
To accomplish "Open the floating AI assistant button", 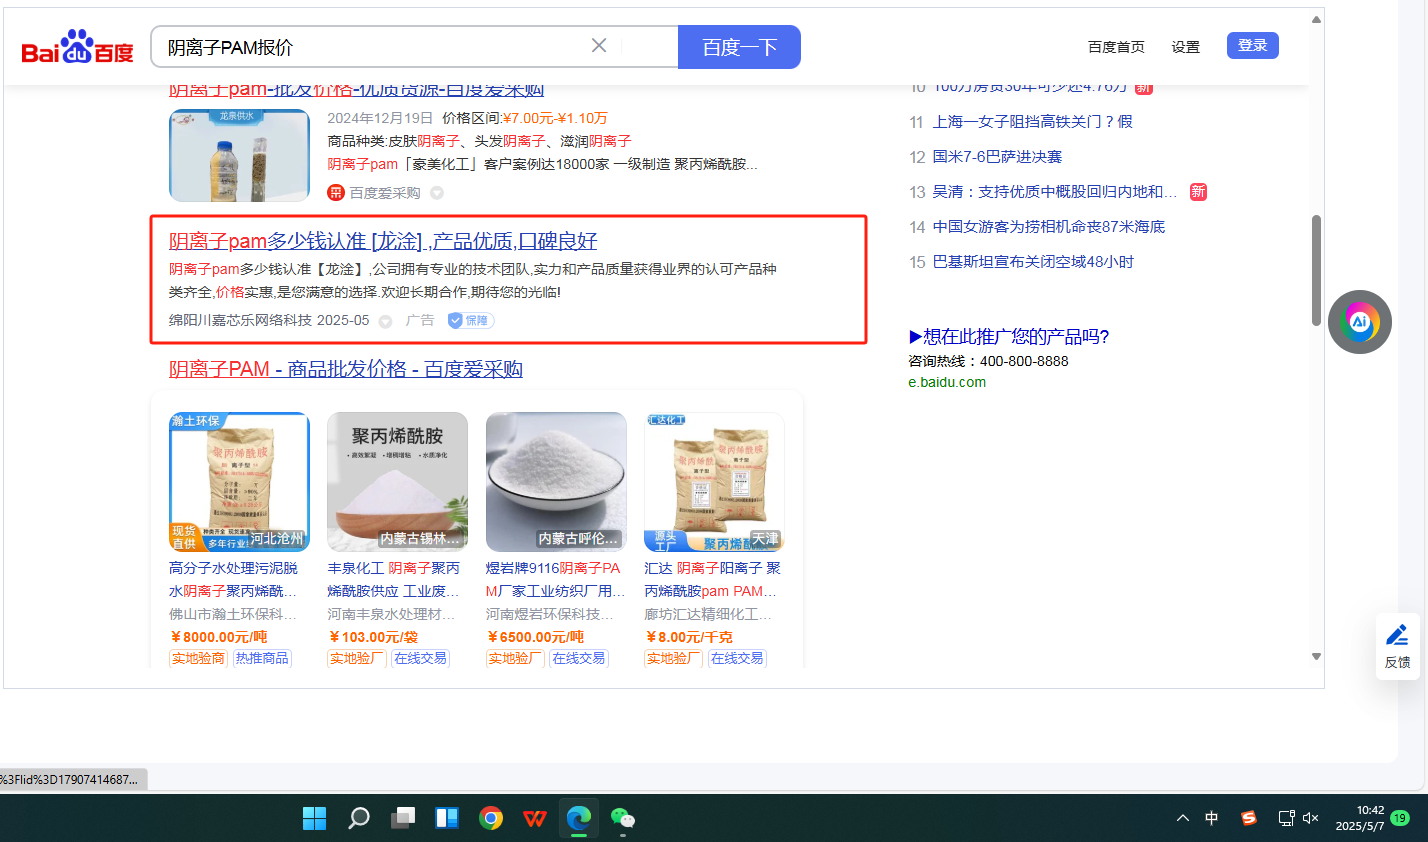I will (x=1360, y=322).
